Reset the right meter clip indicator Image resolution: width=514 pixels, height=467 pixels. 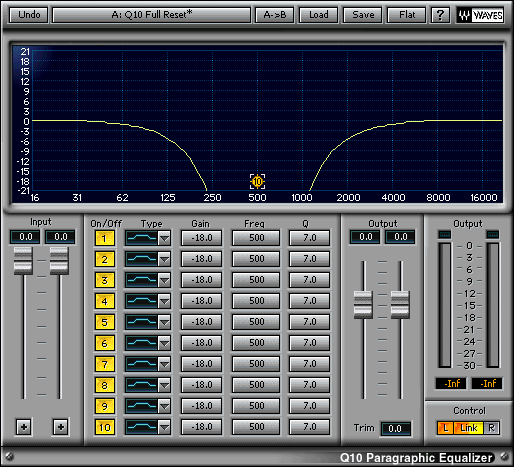(493, 235)
